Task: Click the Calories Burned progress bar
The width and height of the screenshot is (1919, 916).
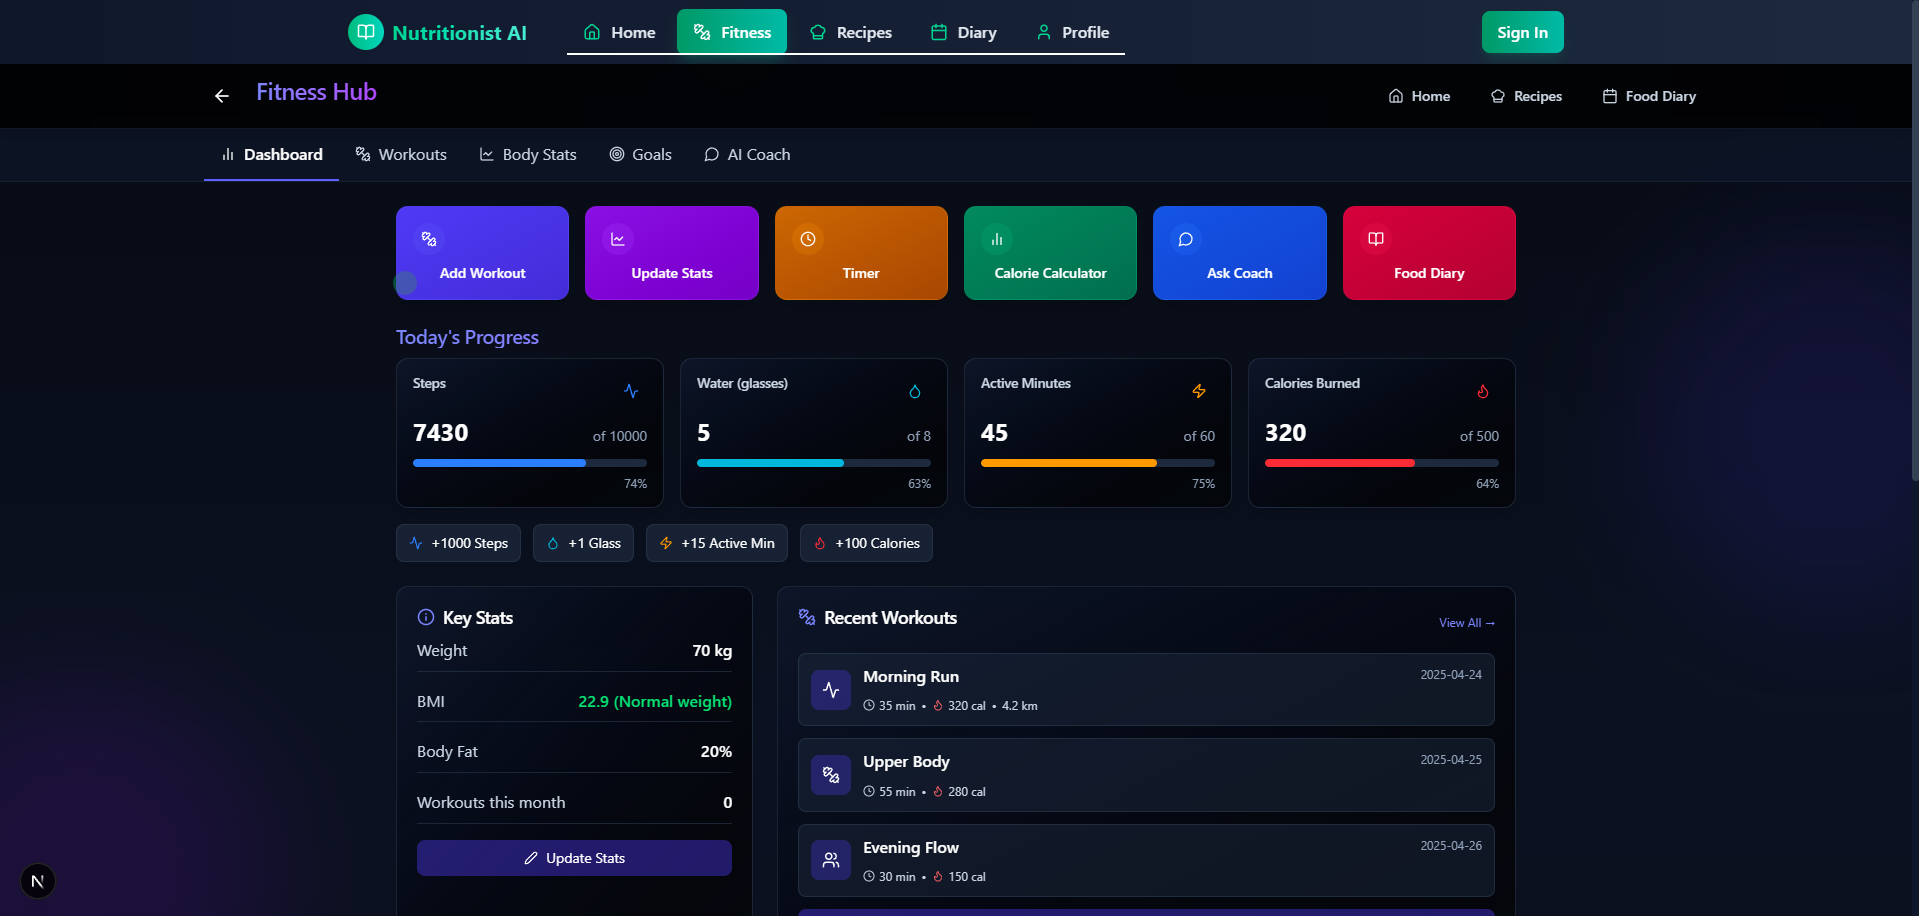Action: (x=1382, y=463)
